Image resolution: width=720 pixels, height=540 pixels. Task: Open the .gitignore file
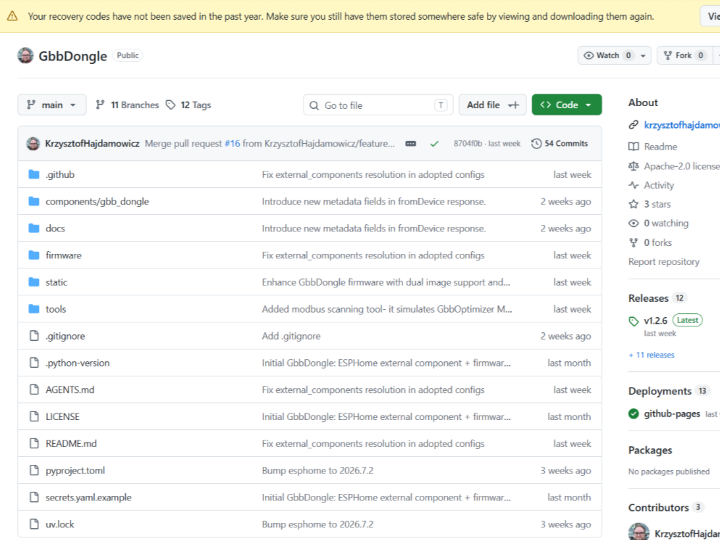click(x=65, y=336)
